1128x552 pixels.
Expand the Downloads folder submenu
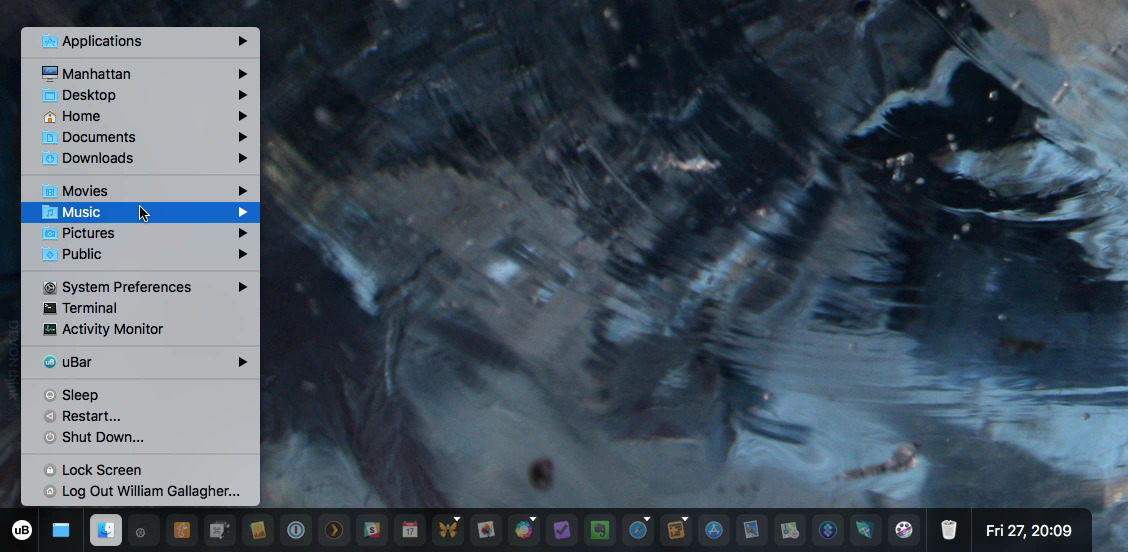tap(140, 158)
